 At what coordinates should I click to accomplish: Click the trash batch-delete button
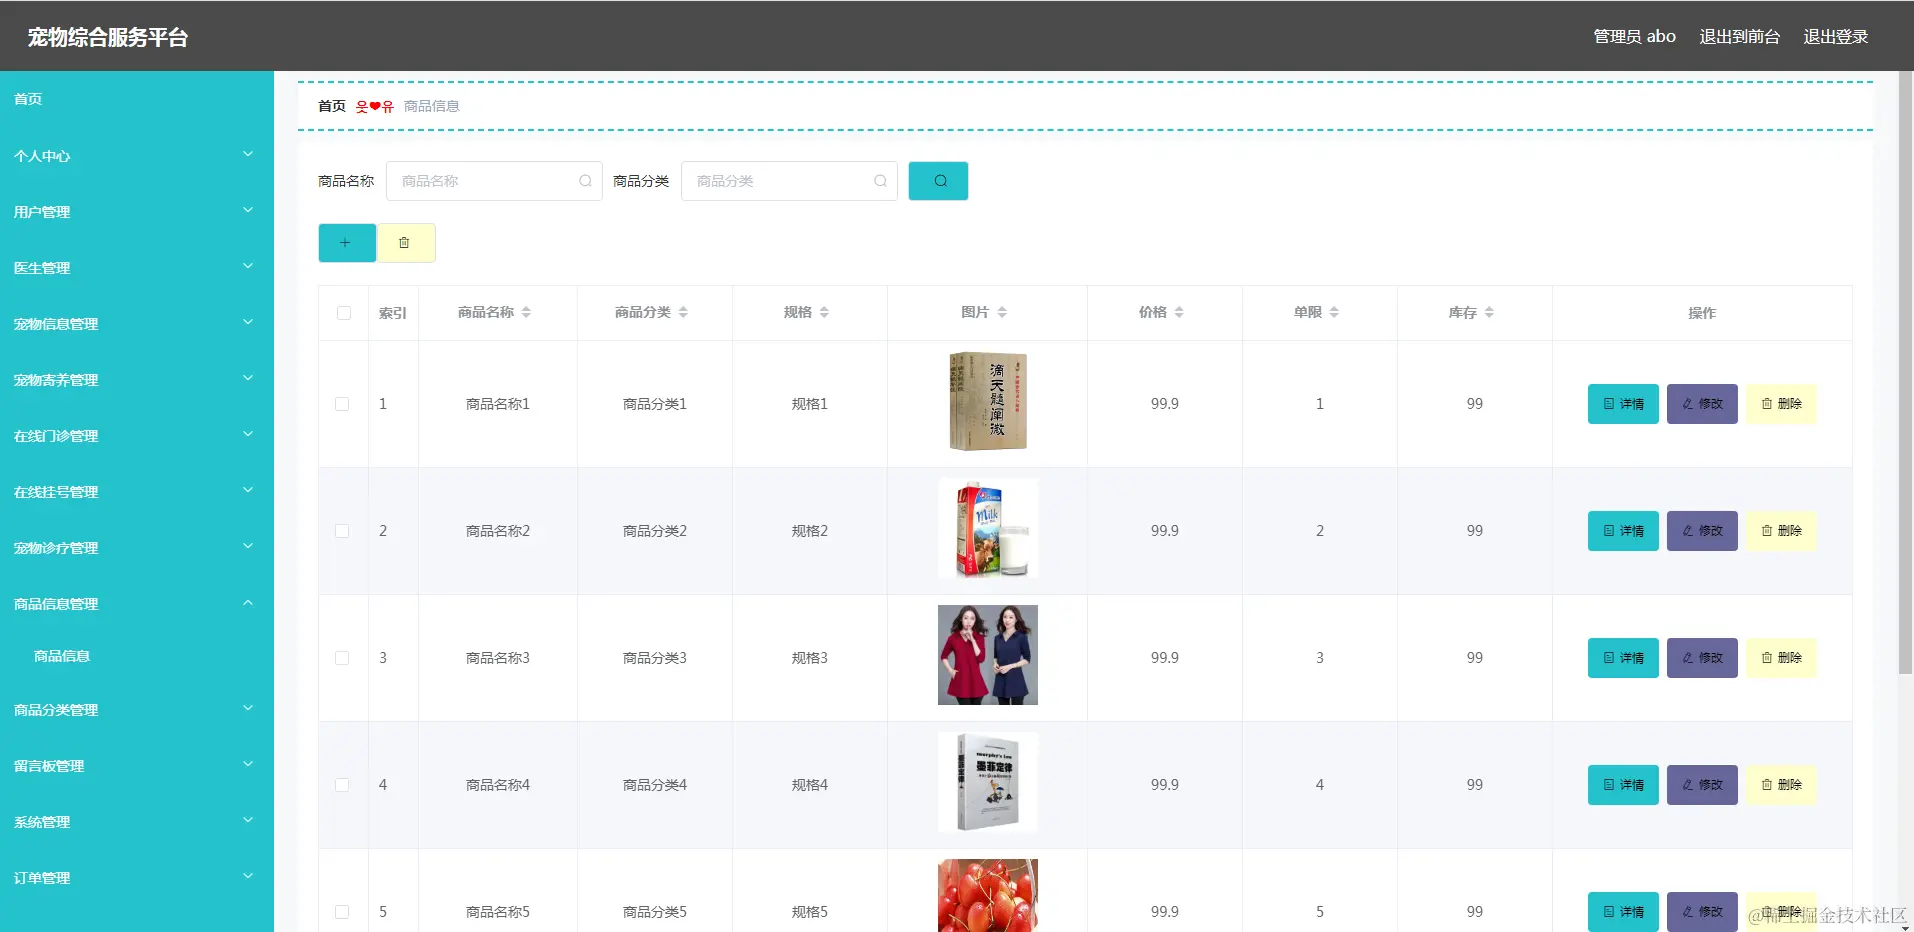click(x=405, y=243)
